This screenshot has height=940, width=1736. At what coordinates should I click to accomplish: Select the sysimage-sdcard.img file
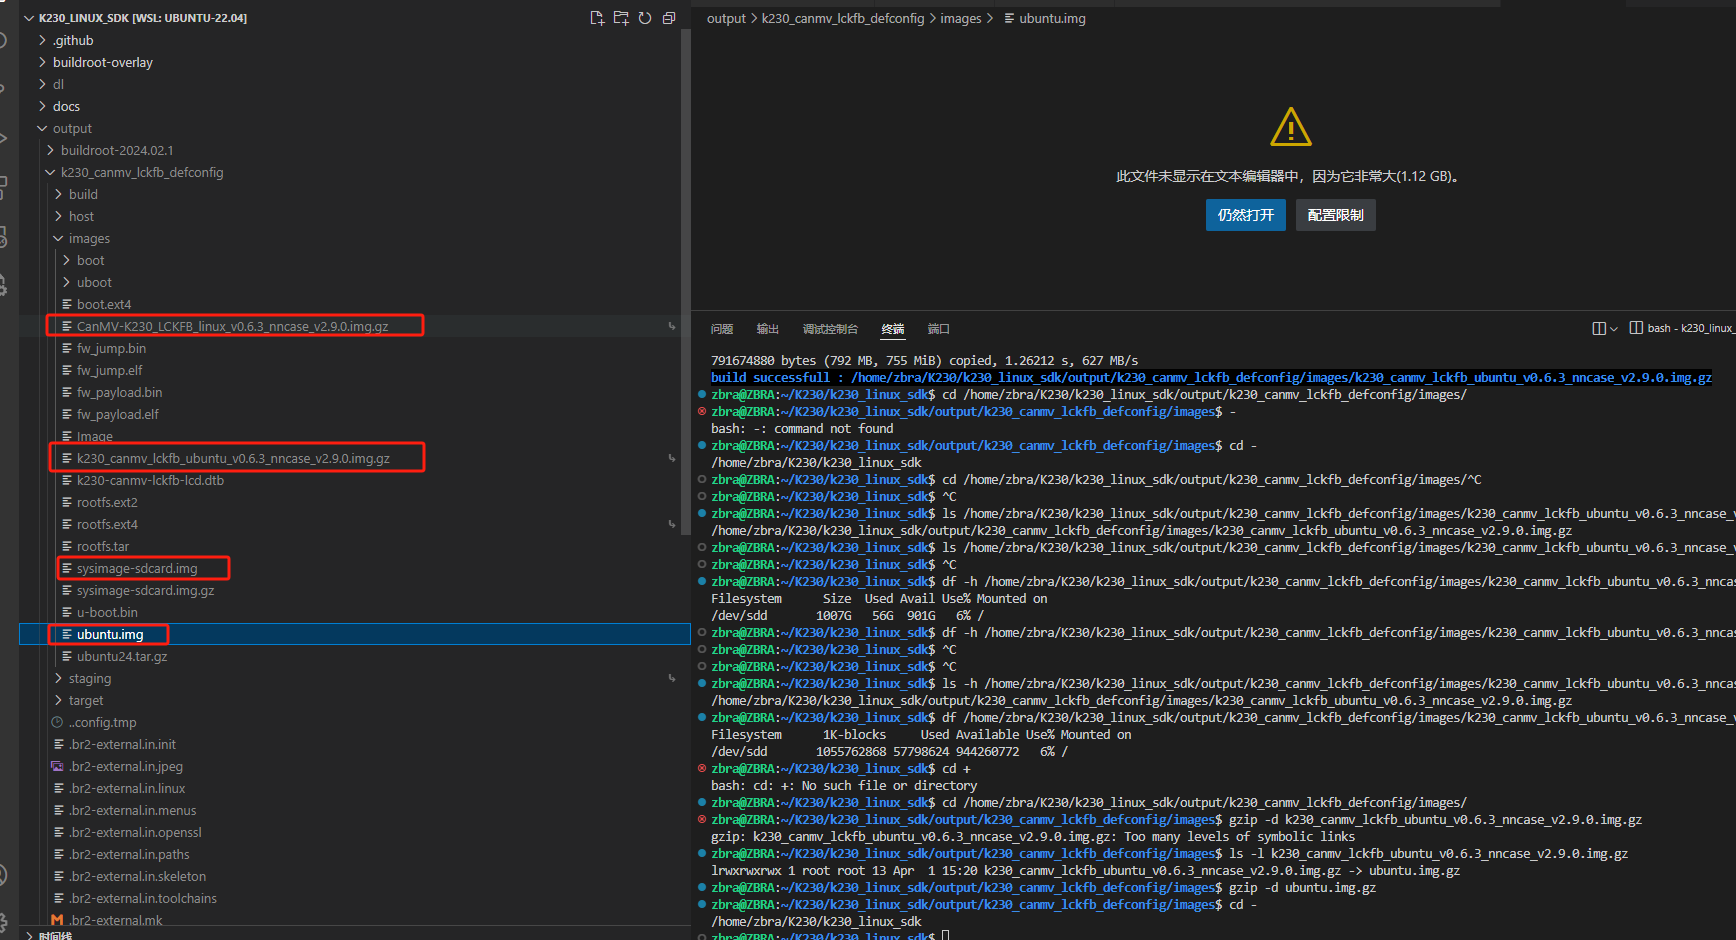tap(137, 568)
